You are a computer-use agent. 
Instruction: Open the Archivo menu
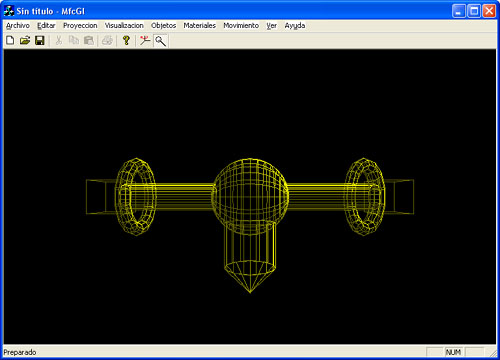pos(18,26)
